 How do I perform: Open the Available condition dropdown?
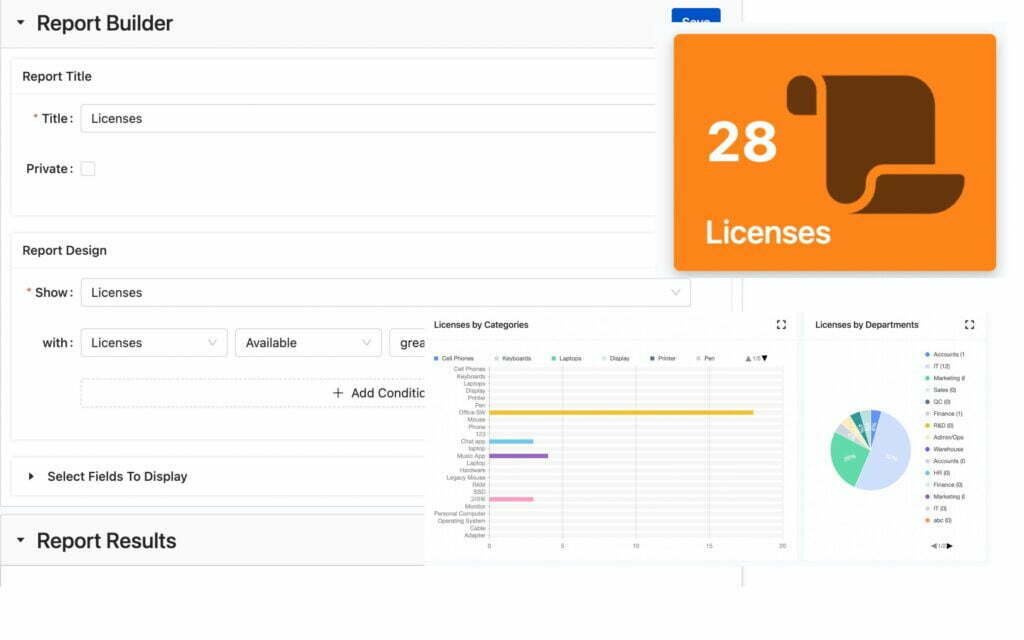(x=307, y=342)
